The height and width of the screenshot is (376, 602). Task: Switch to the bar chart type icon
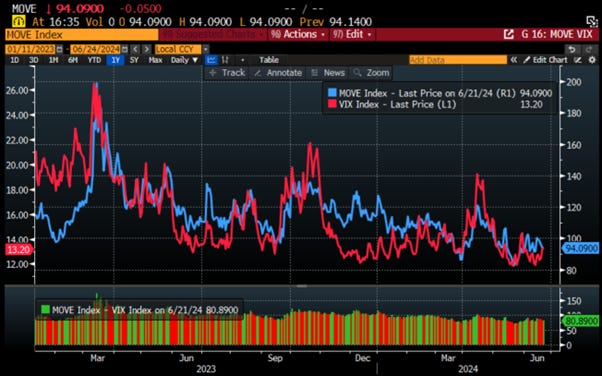pyautogui.click(x=225, y=60)
